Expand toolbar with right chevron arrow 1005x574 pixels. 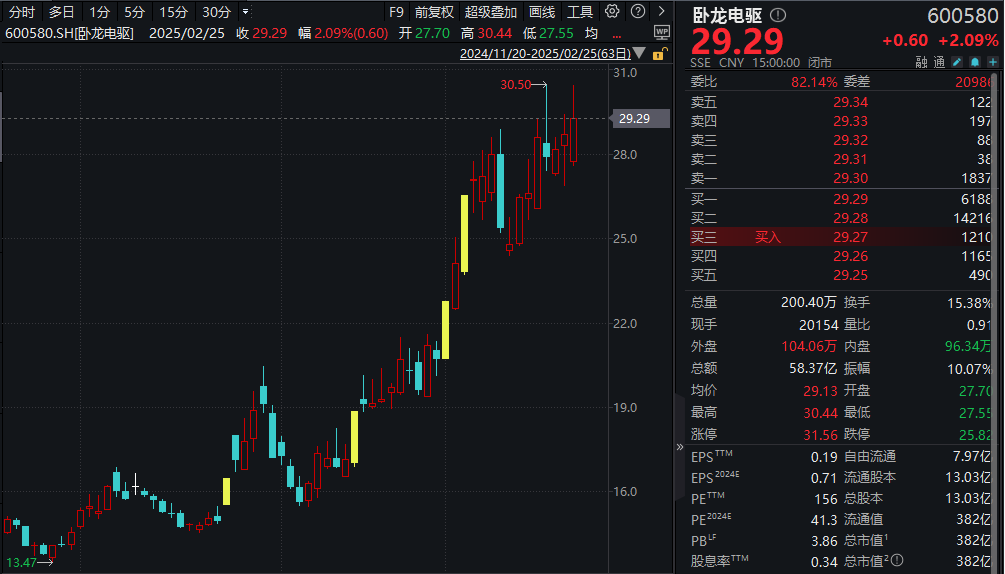(x=659, y=12)
